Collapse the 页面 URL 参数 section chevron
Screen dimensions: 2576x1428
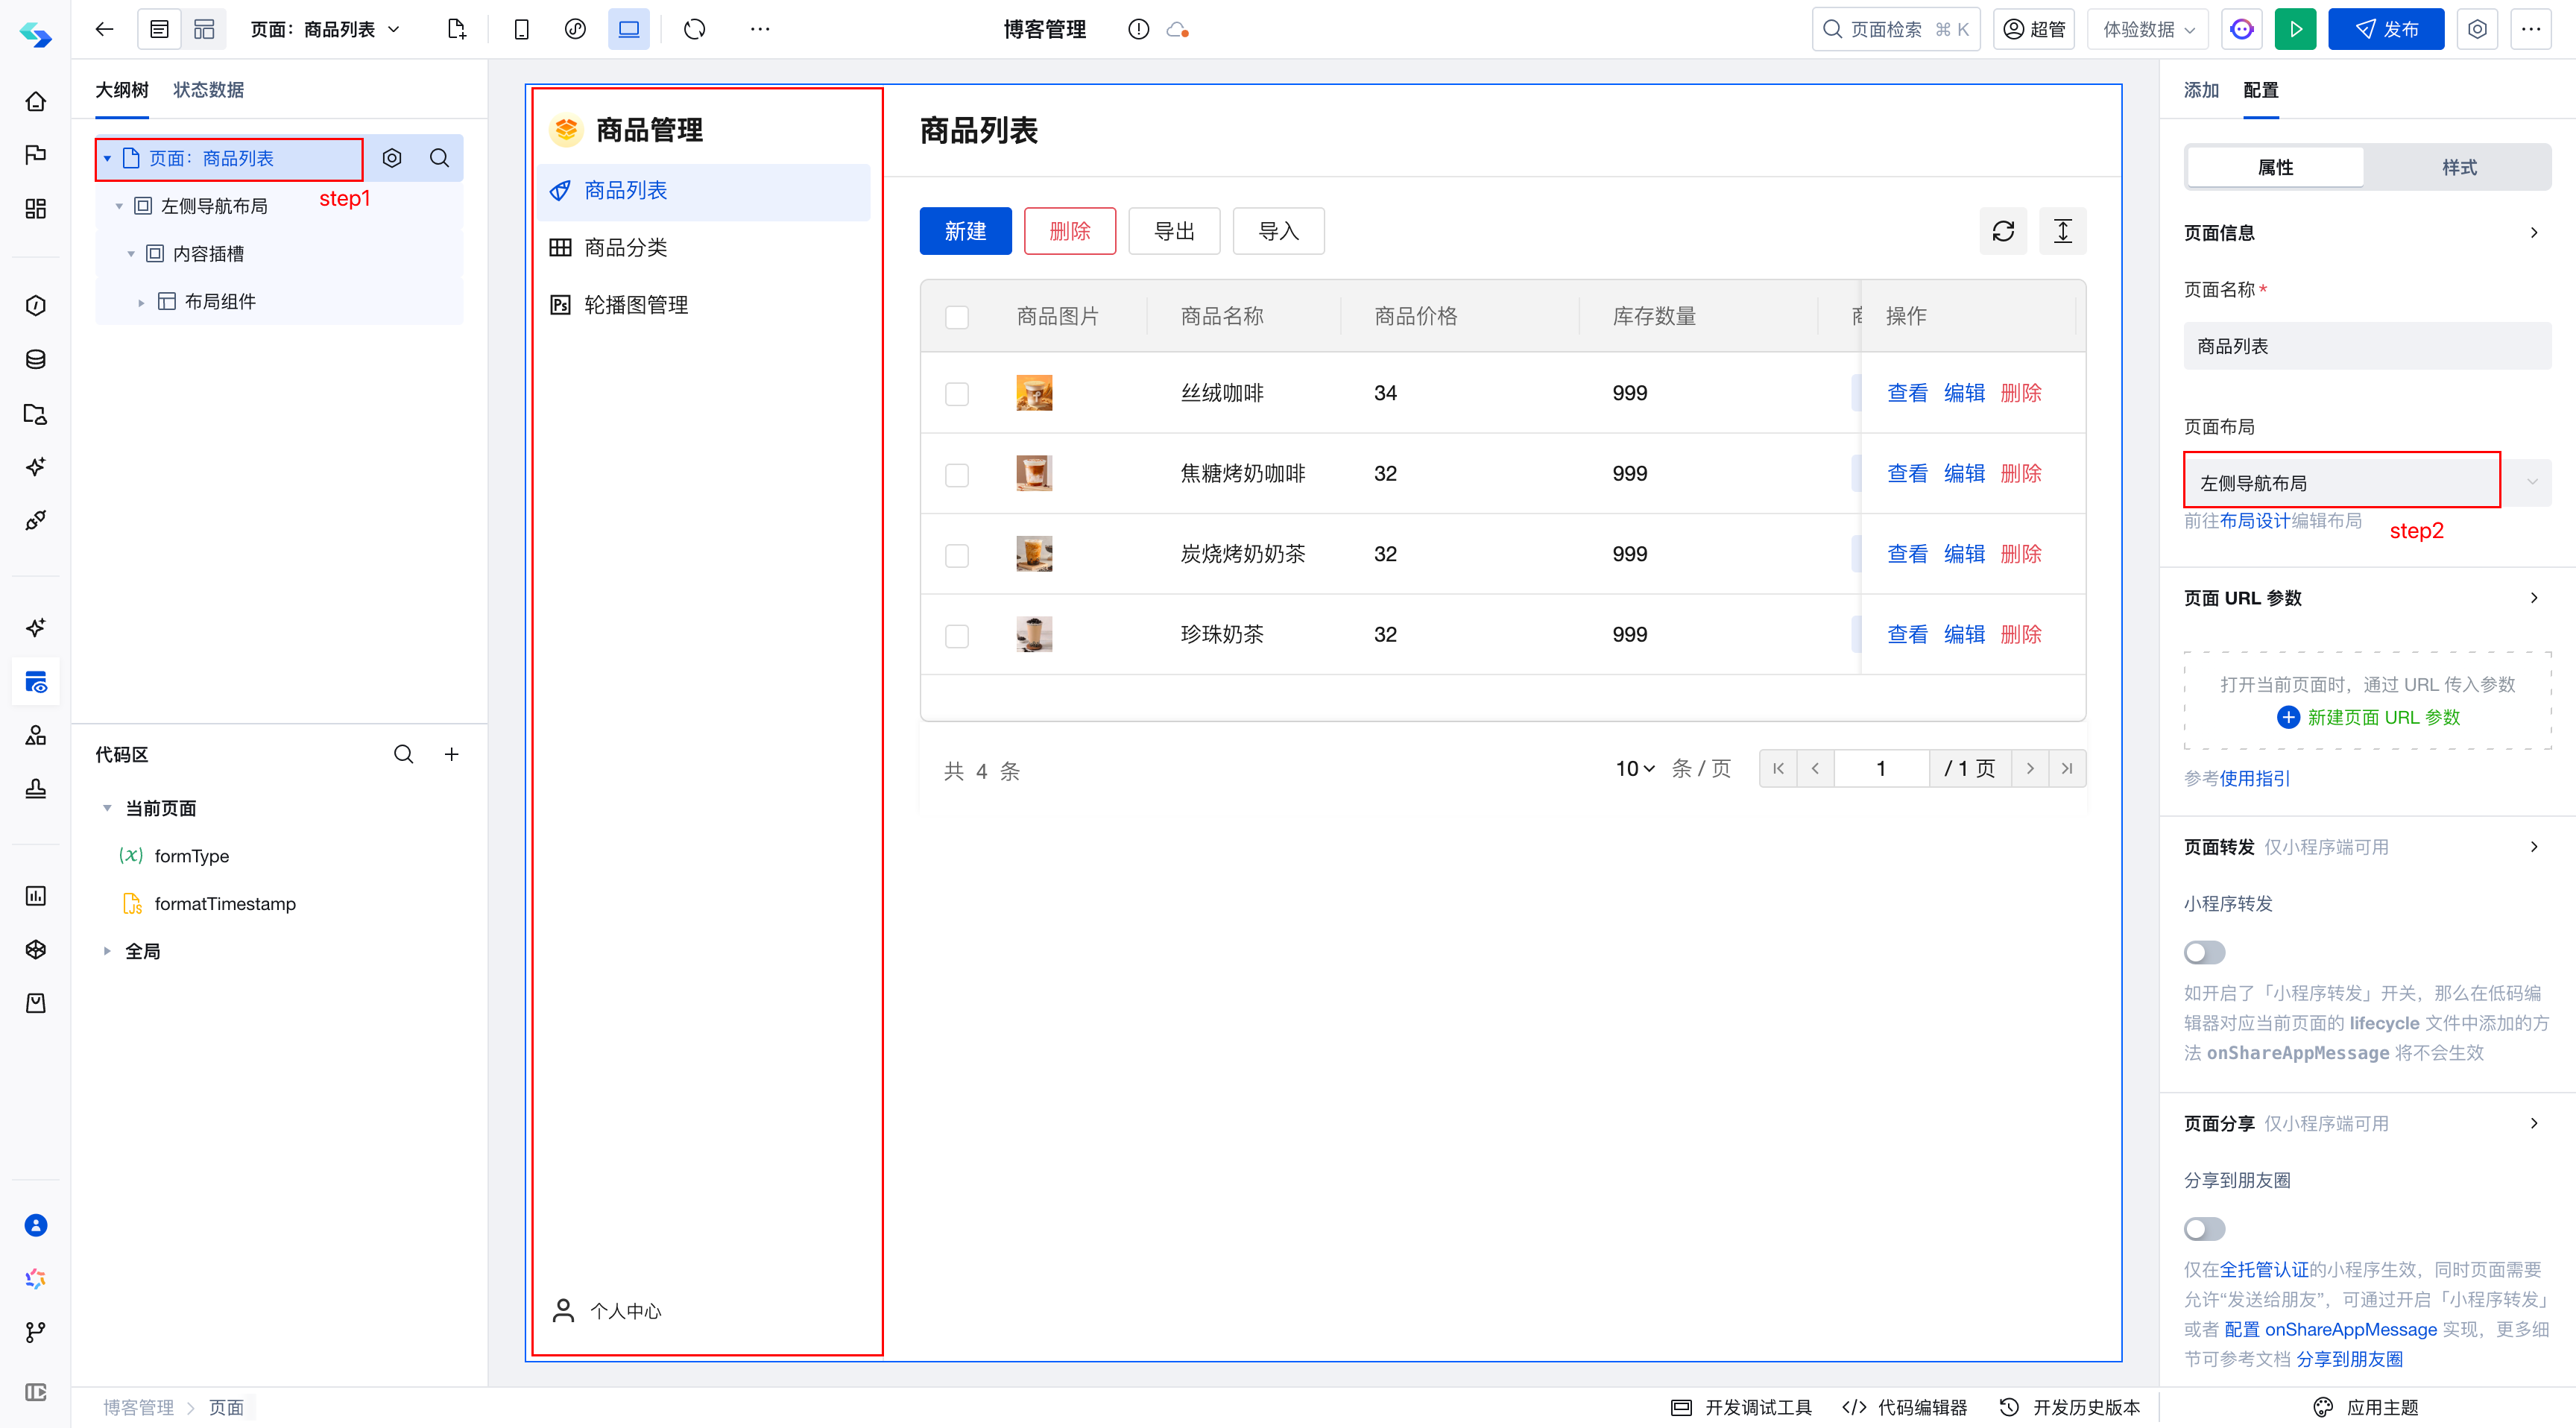[2533, 597]
